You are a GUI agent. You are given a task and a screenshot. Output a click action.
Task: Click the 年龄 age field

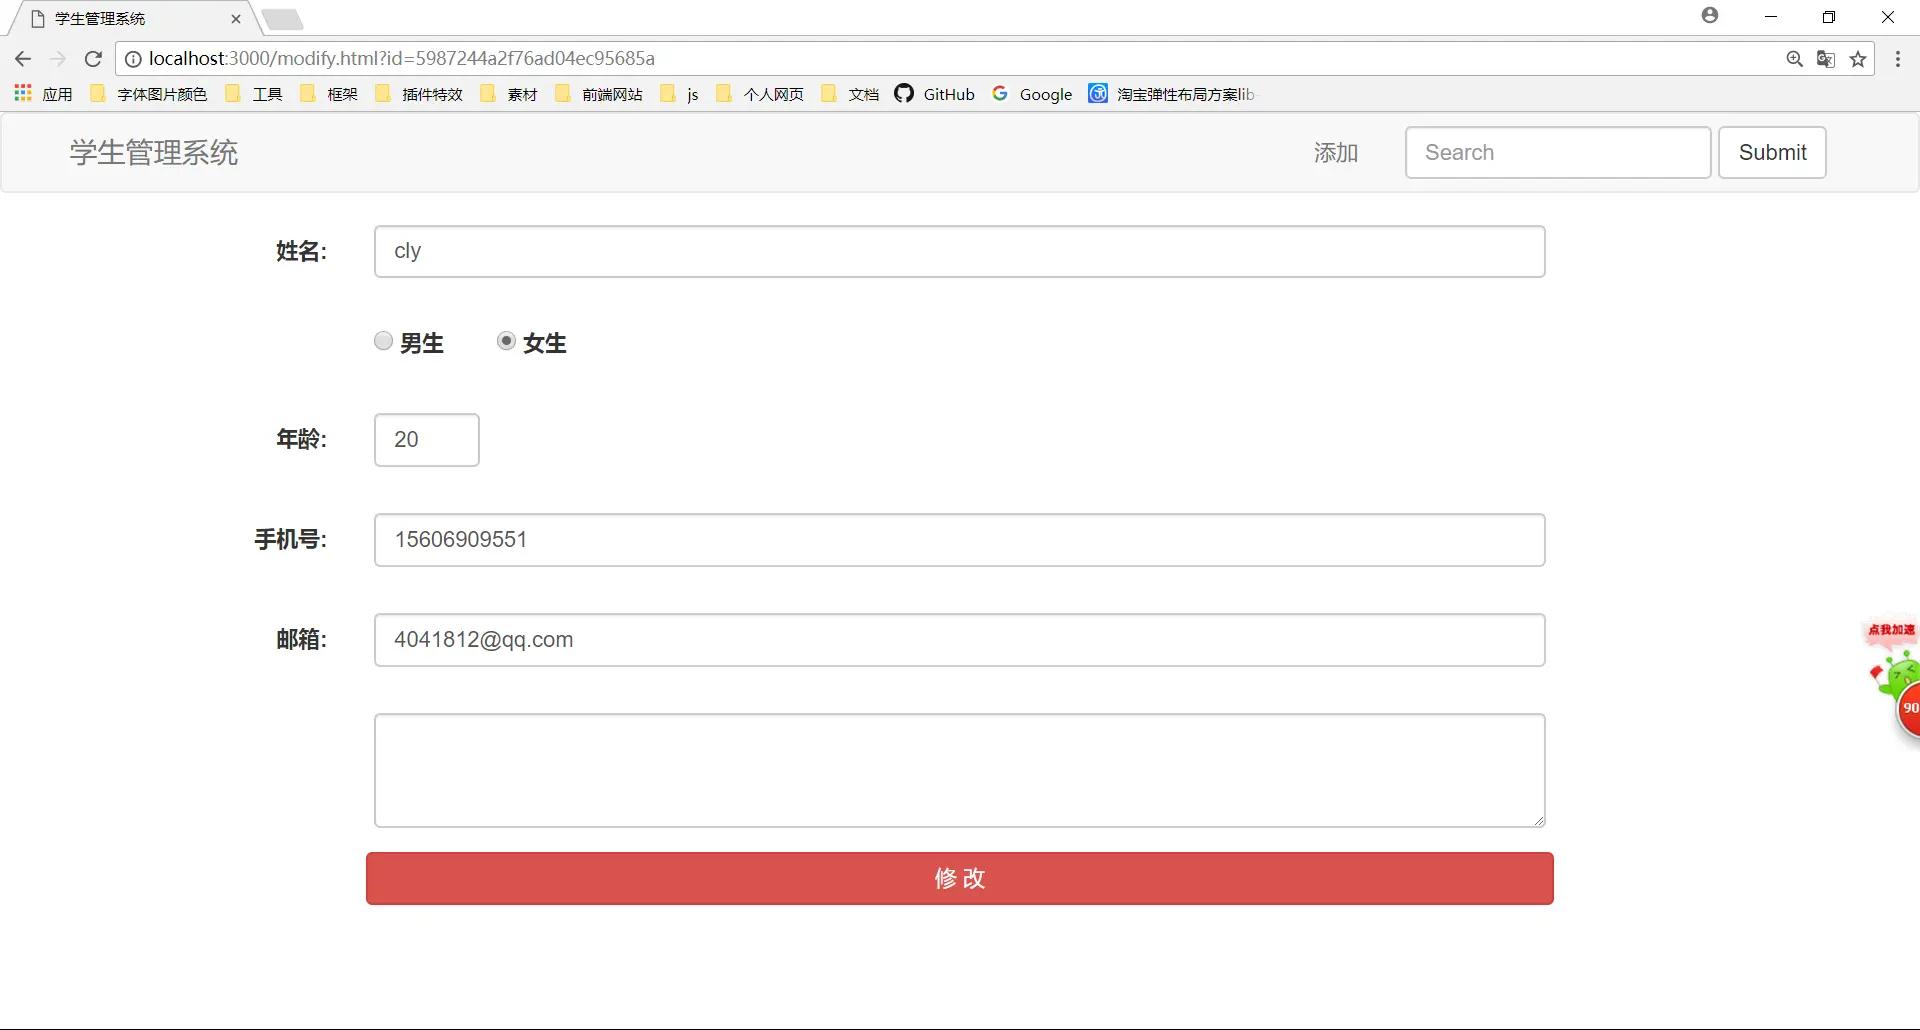point(427,440)
